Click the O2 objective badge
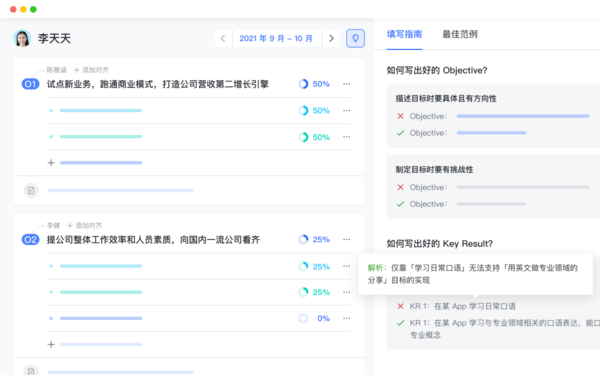This screenshot has width=600, height=375. pyautogui.click(x=31, y=240)
